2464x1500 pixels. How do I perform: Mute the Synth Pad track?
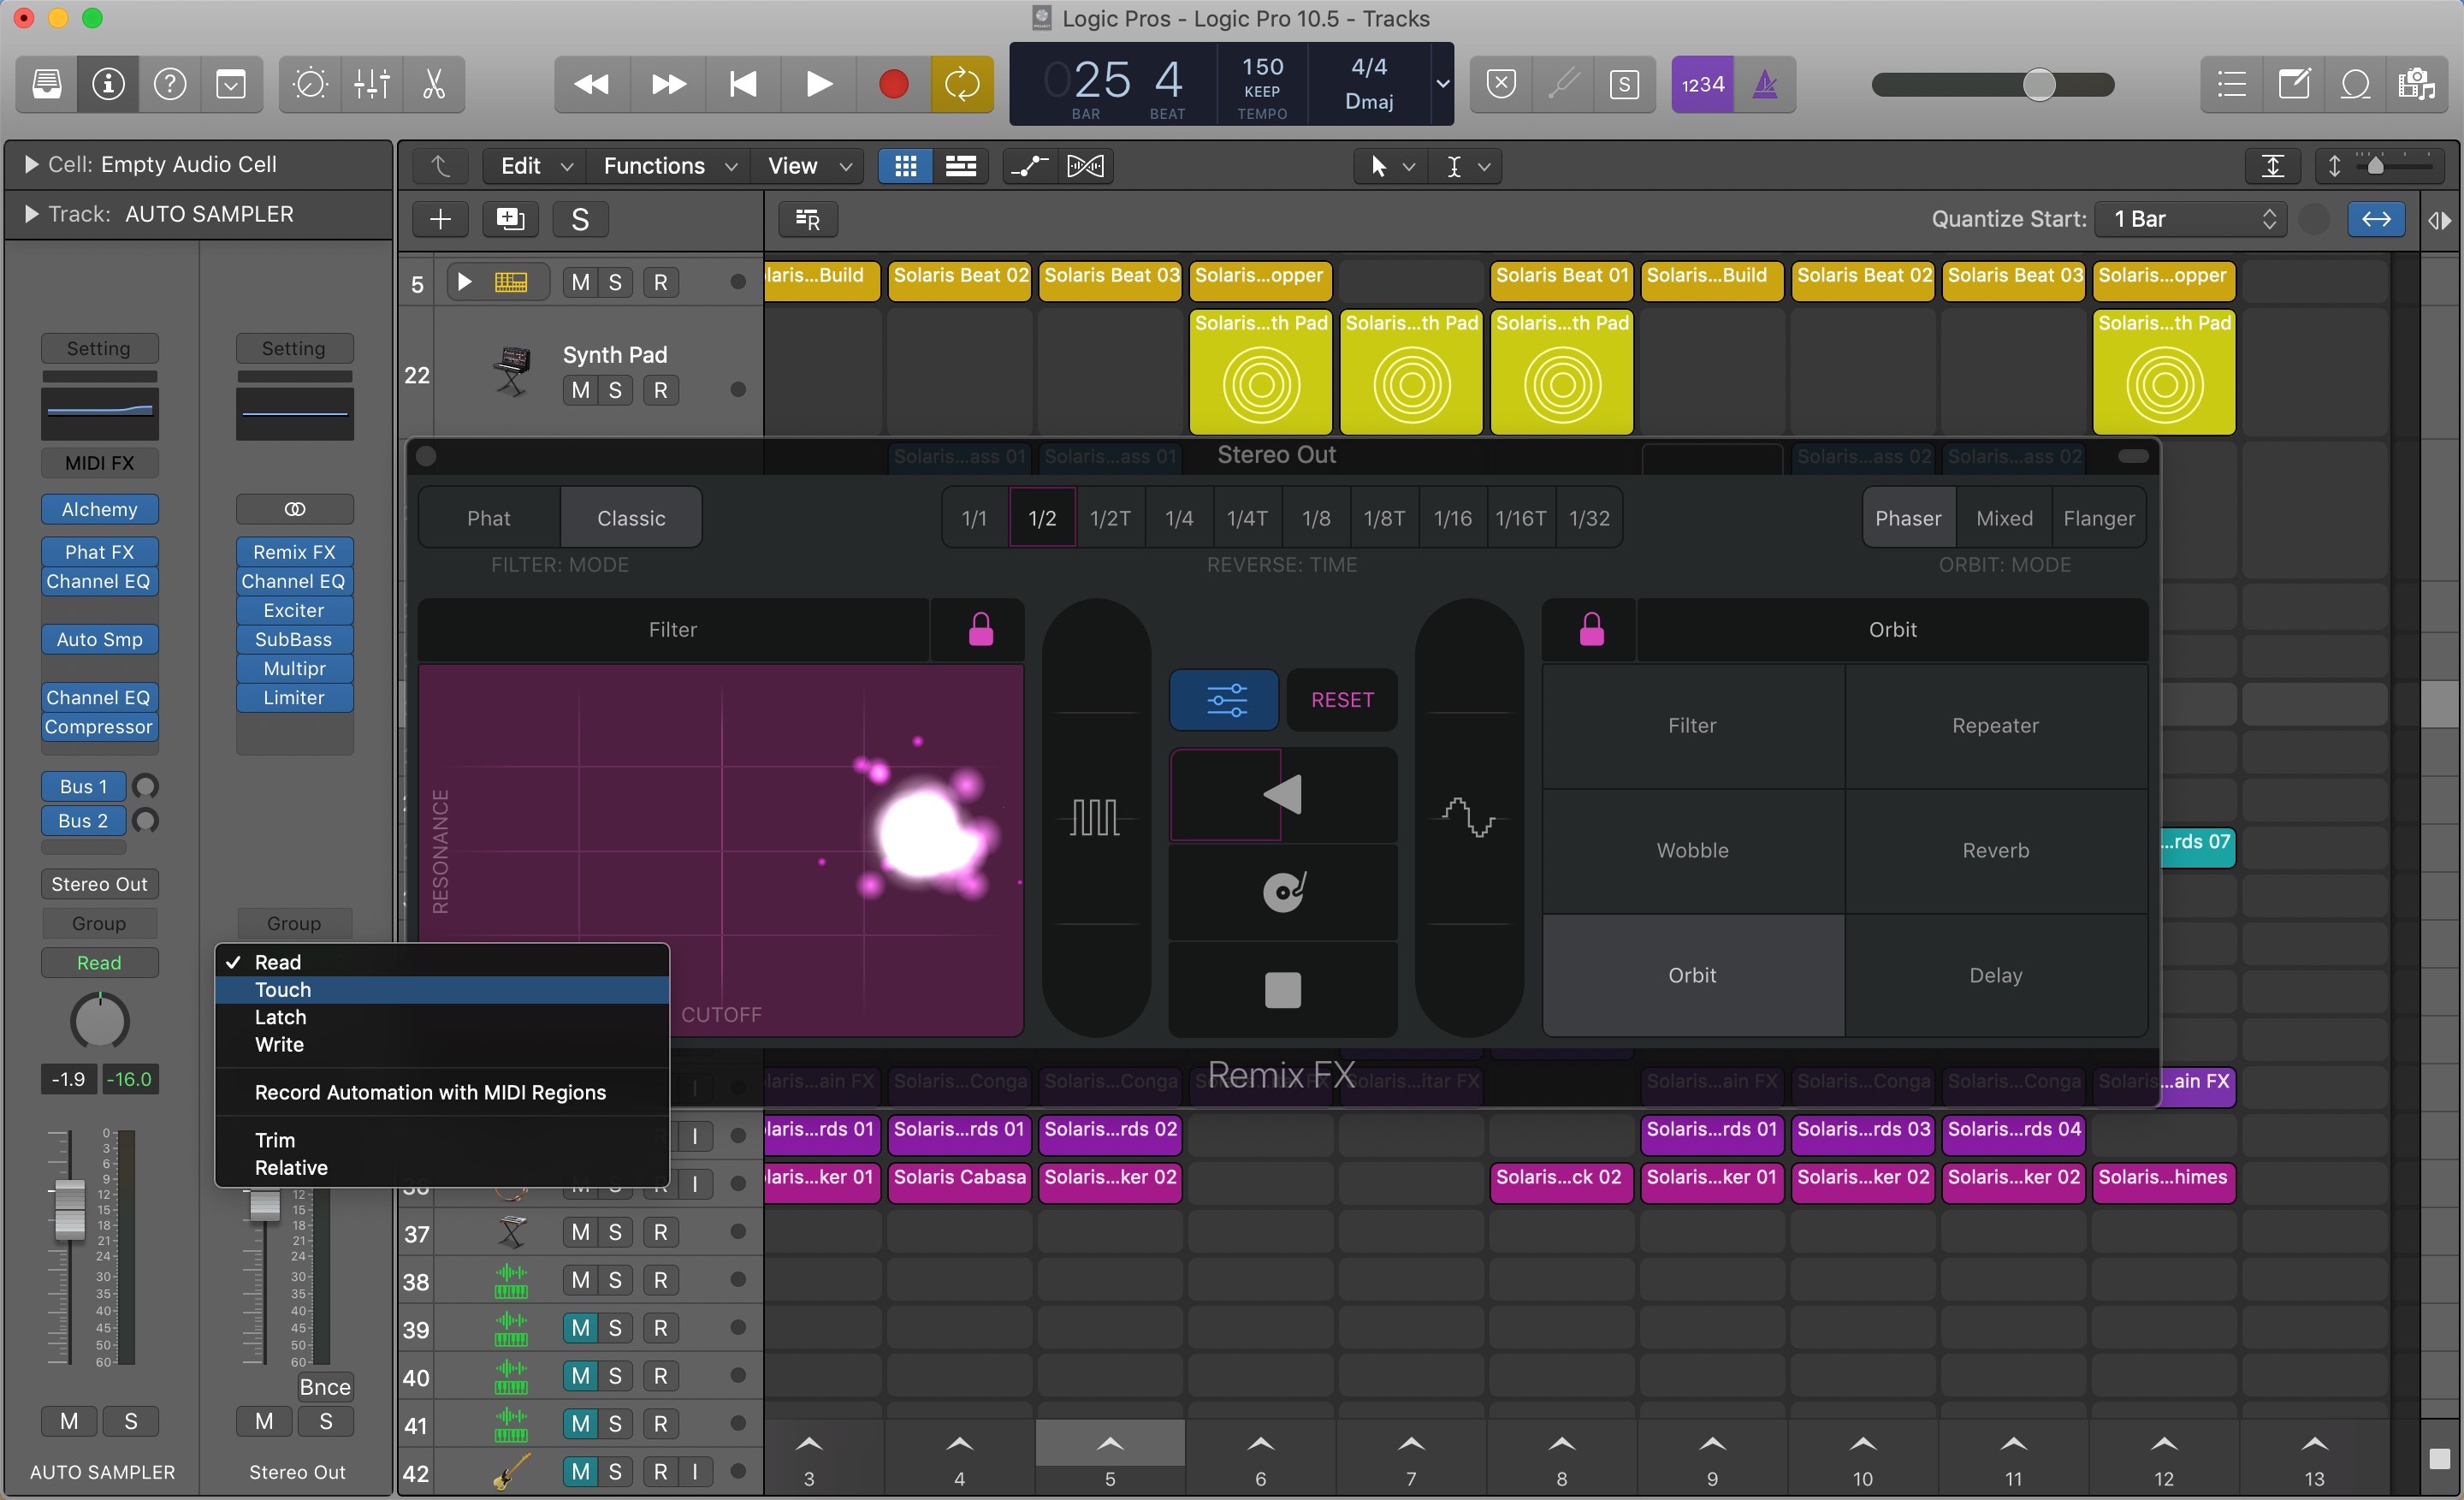coord(580,390)
